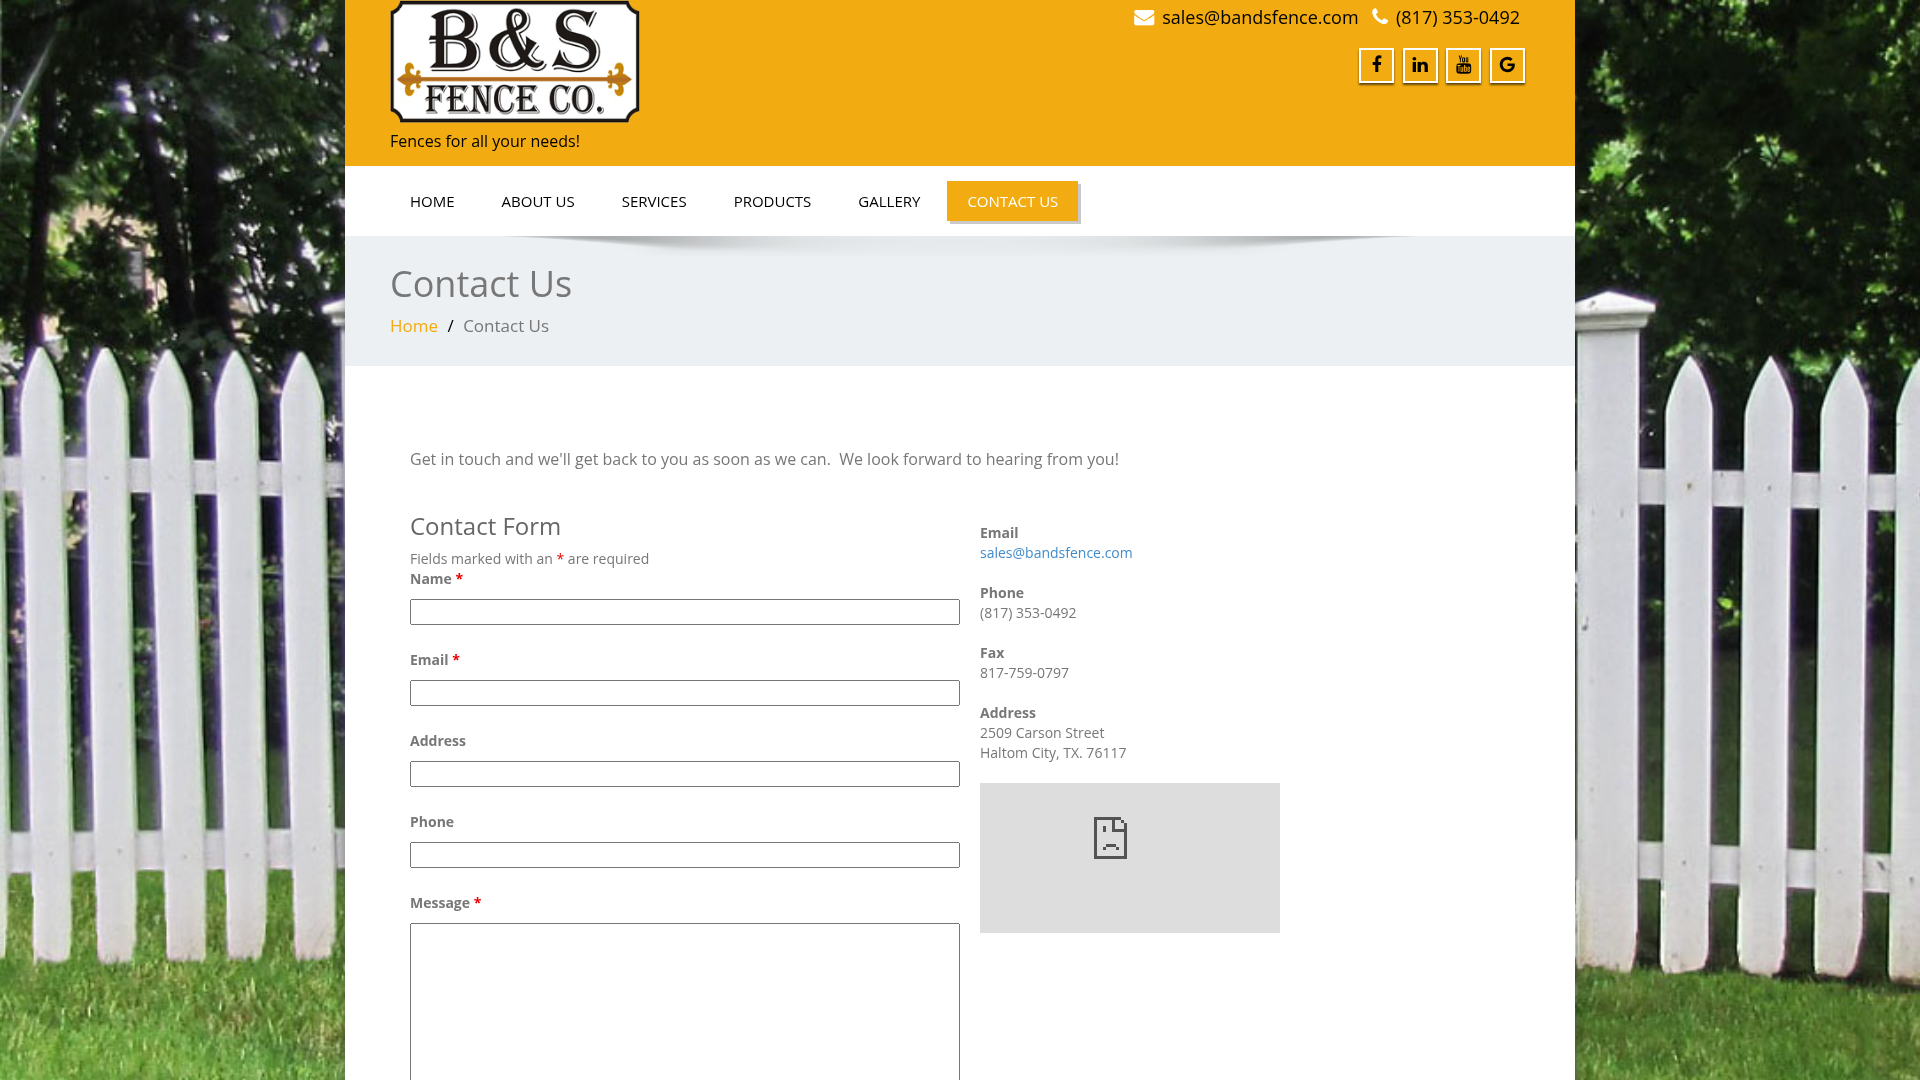Open the YouTube channel icon
Screen dimensions: 1920x1080
(1463, 65)
